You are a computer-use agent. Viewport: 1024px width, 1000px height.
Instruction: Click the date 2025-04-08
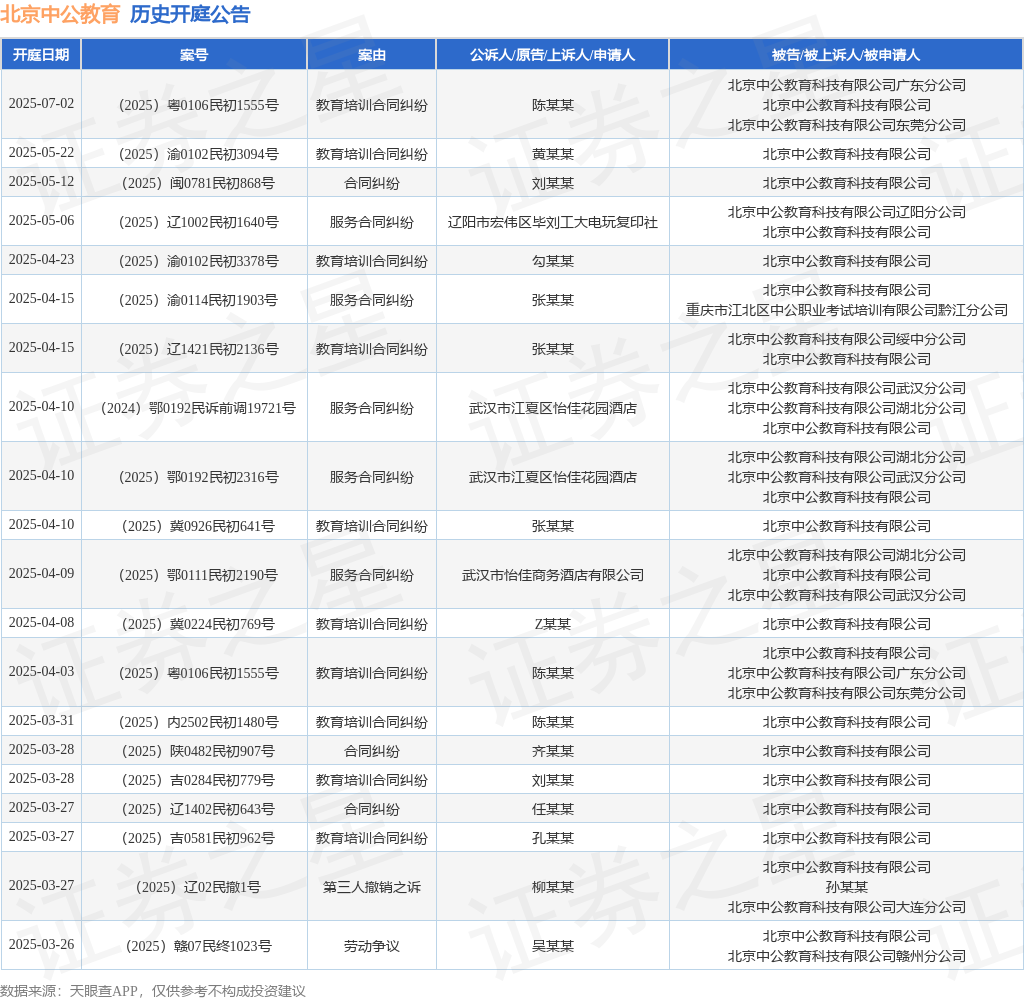pyautogui.click(x=41, y=622)
